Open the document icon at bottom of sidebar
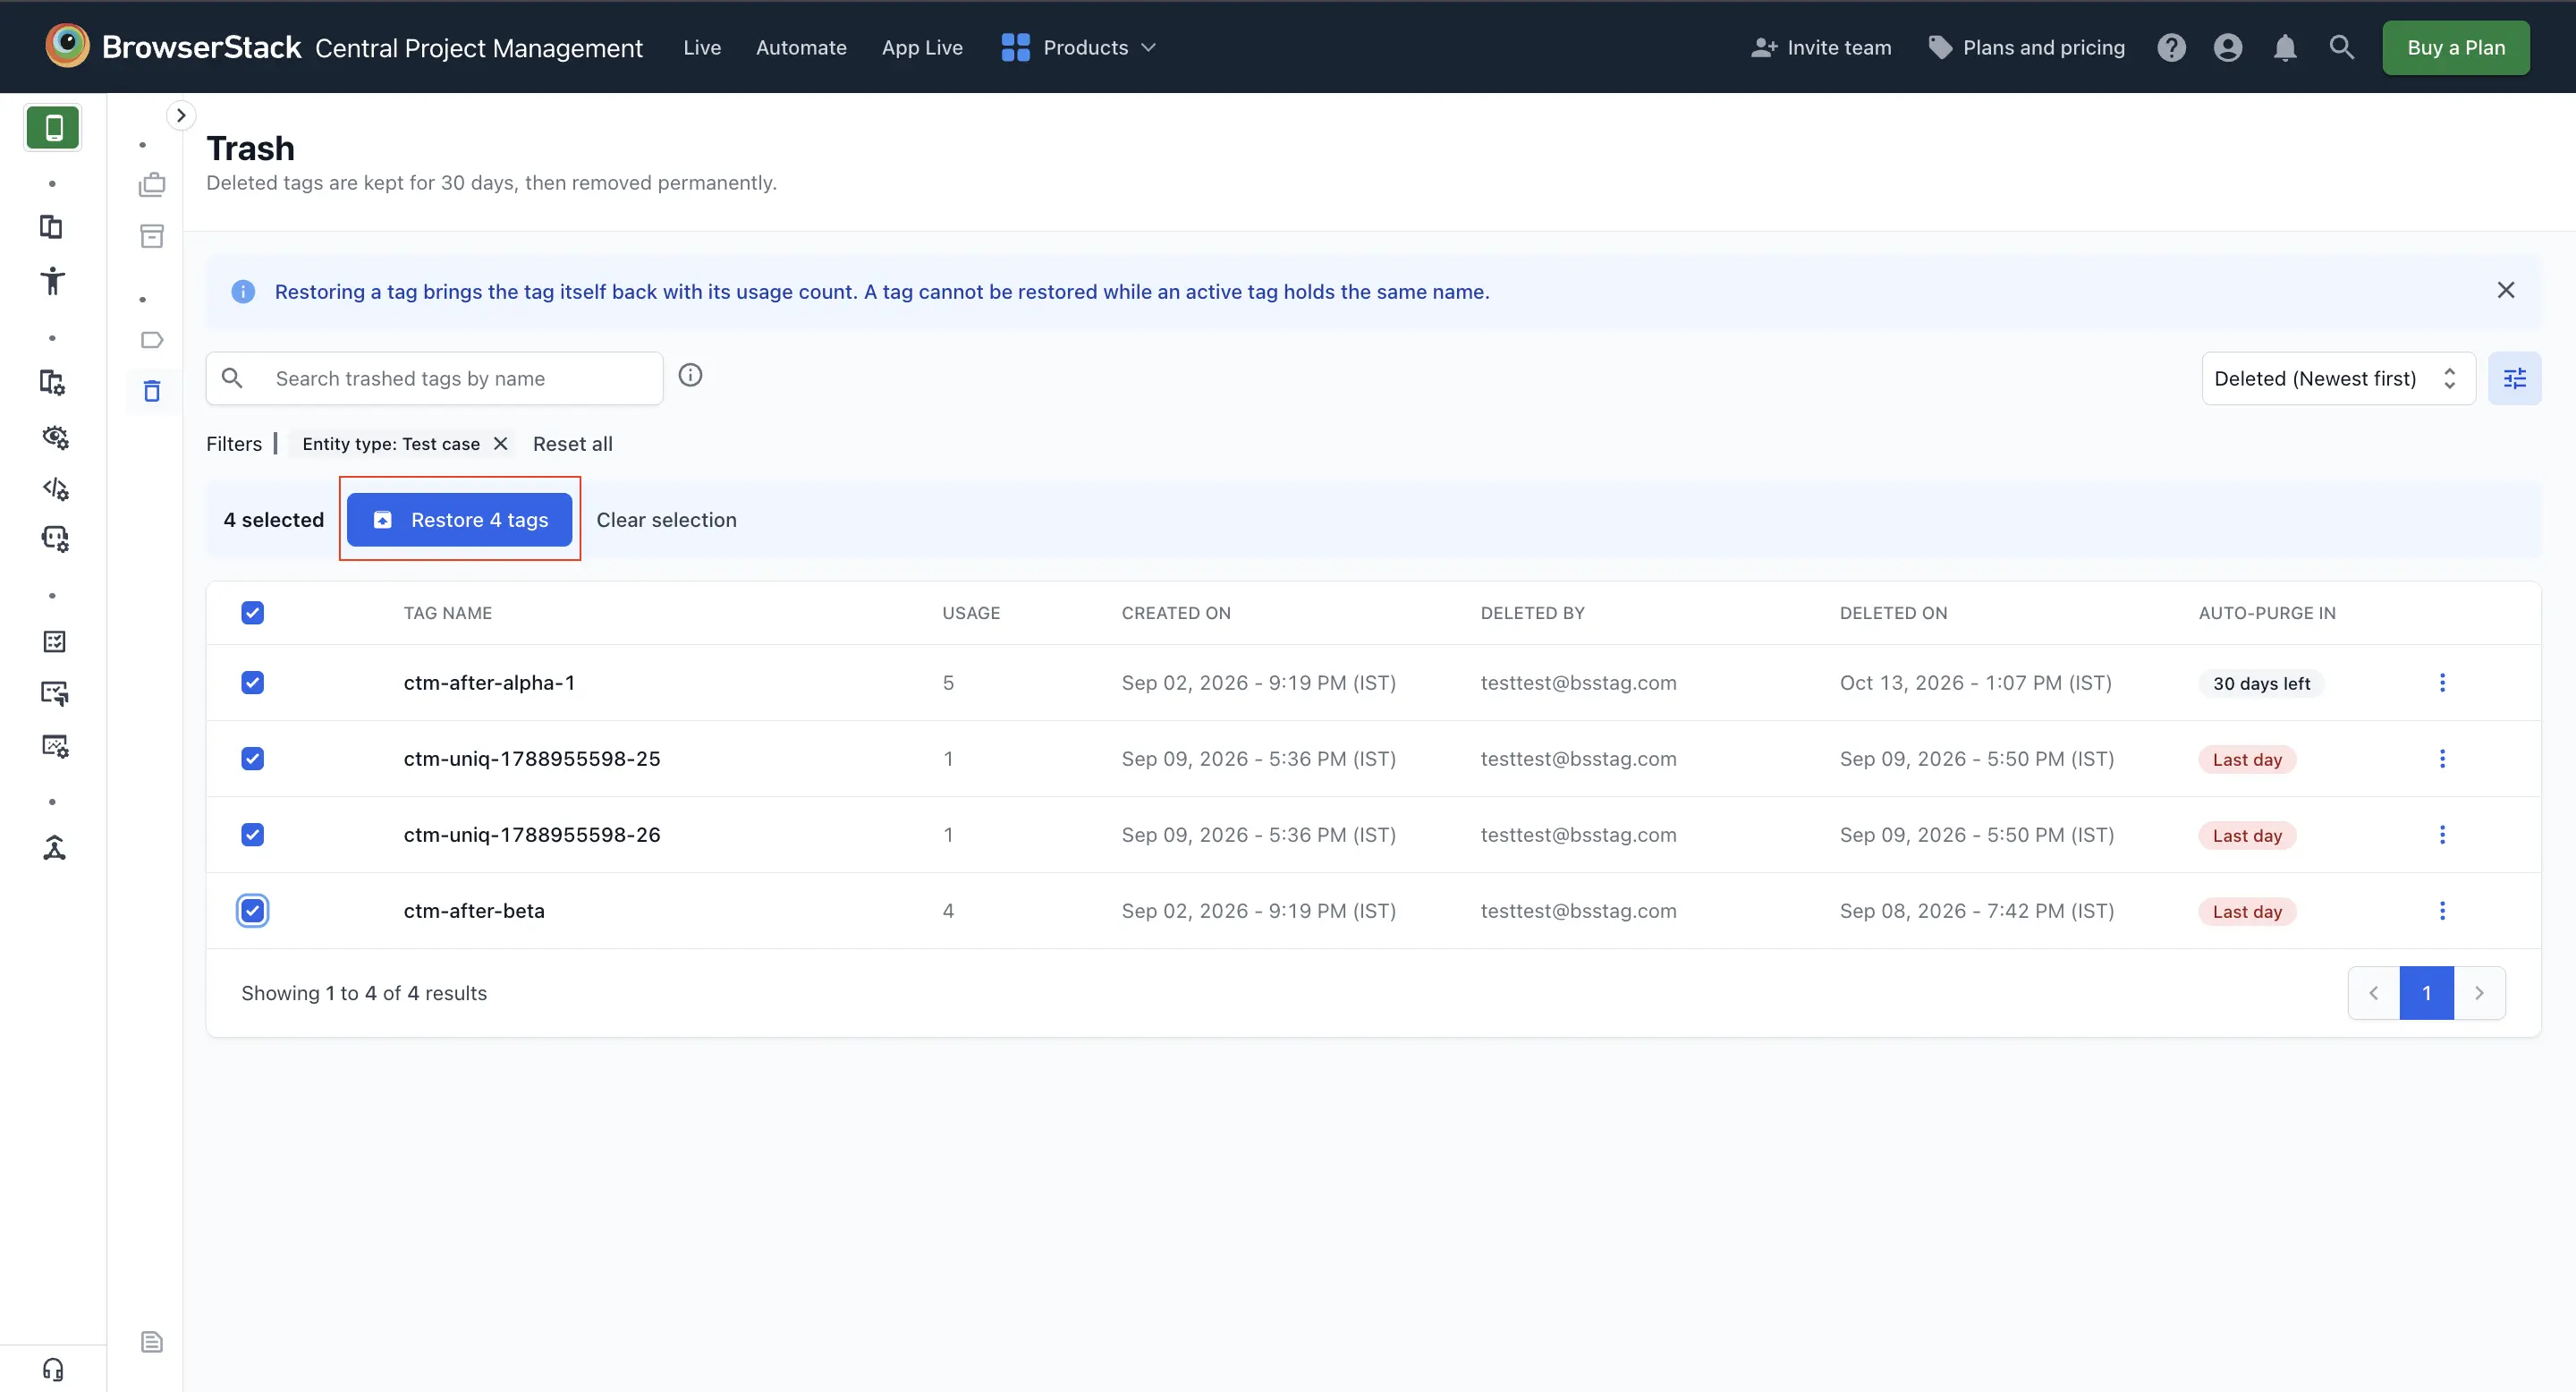Screen dimensions: 2576x1392 pyautogui.click(x=152, y=1342)
